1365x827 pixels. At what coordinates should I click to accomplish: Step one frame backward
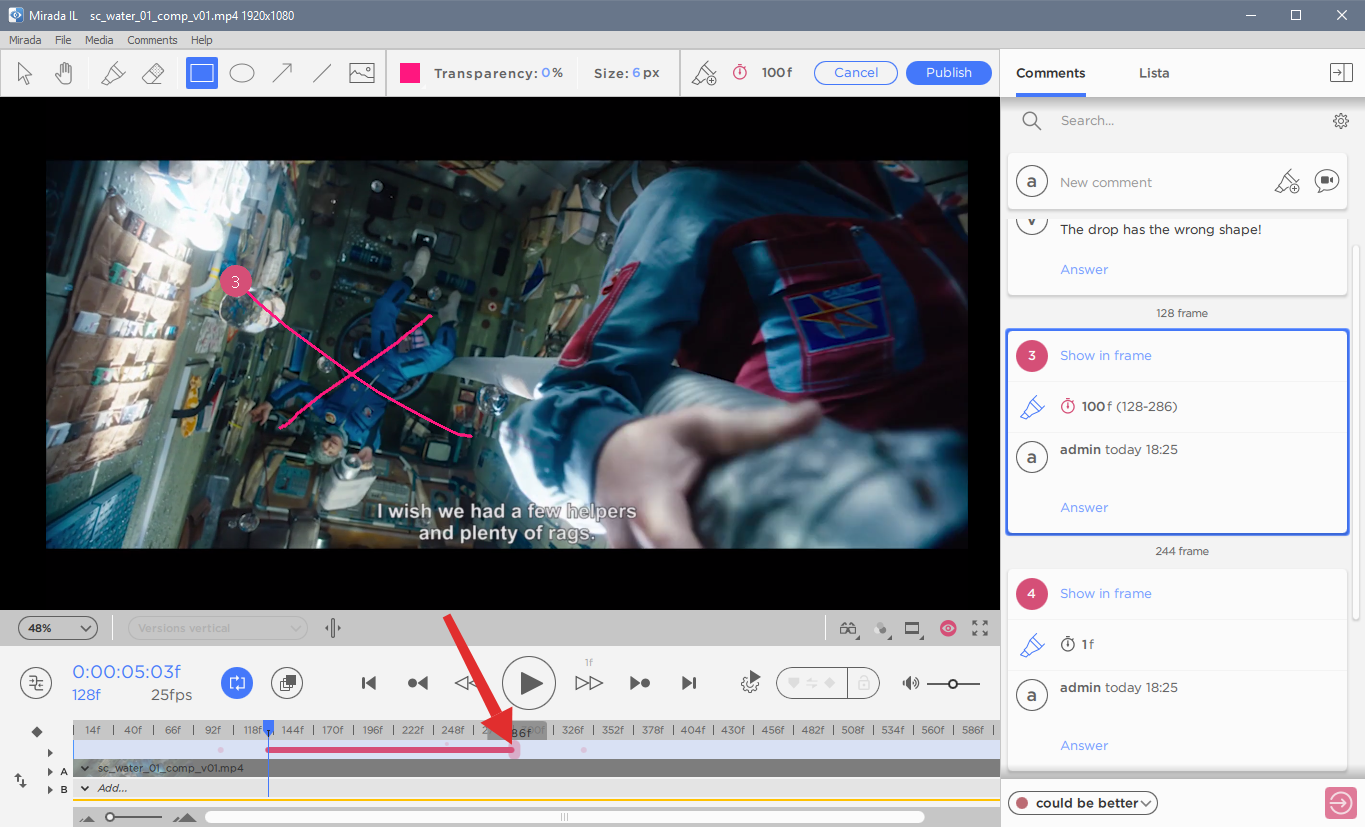tap(466, 683)
